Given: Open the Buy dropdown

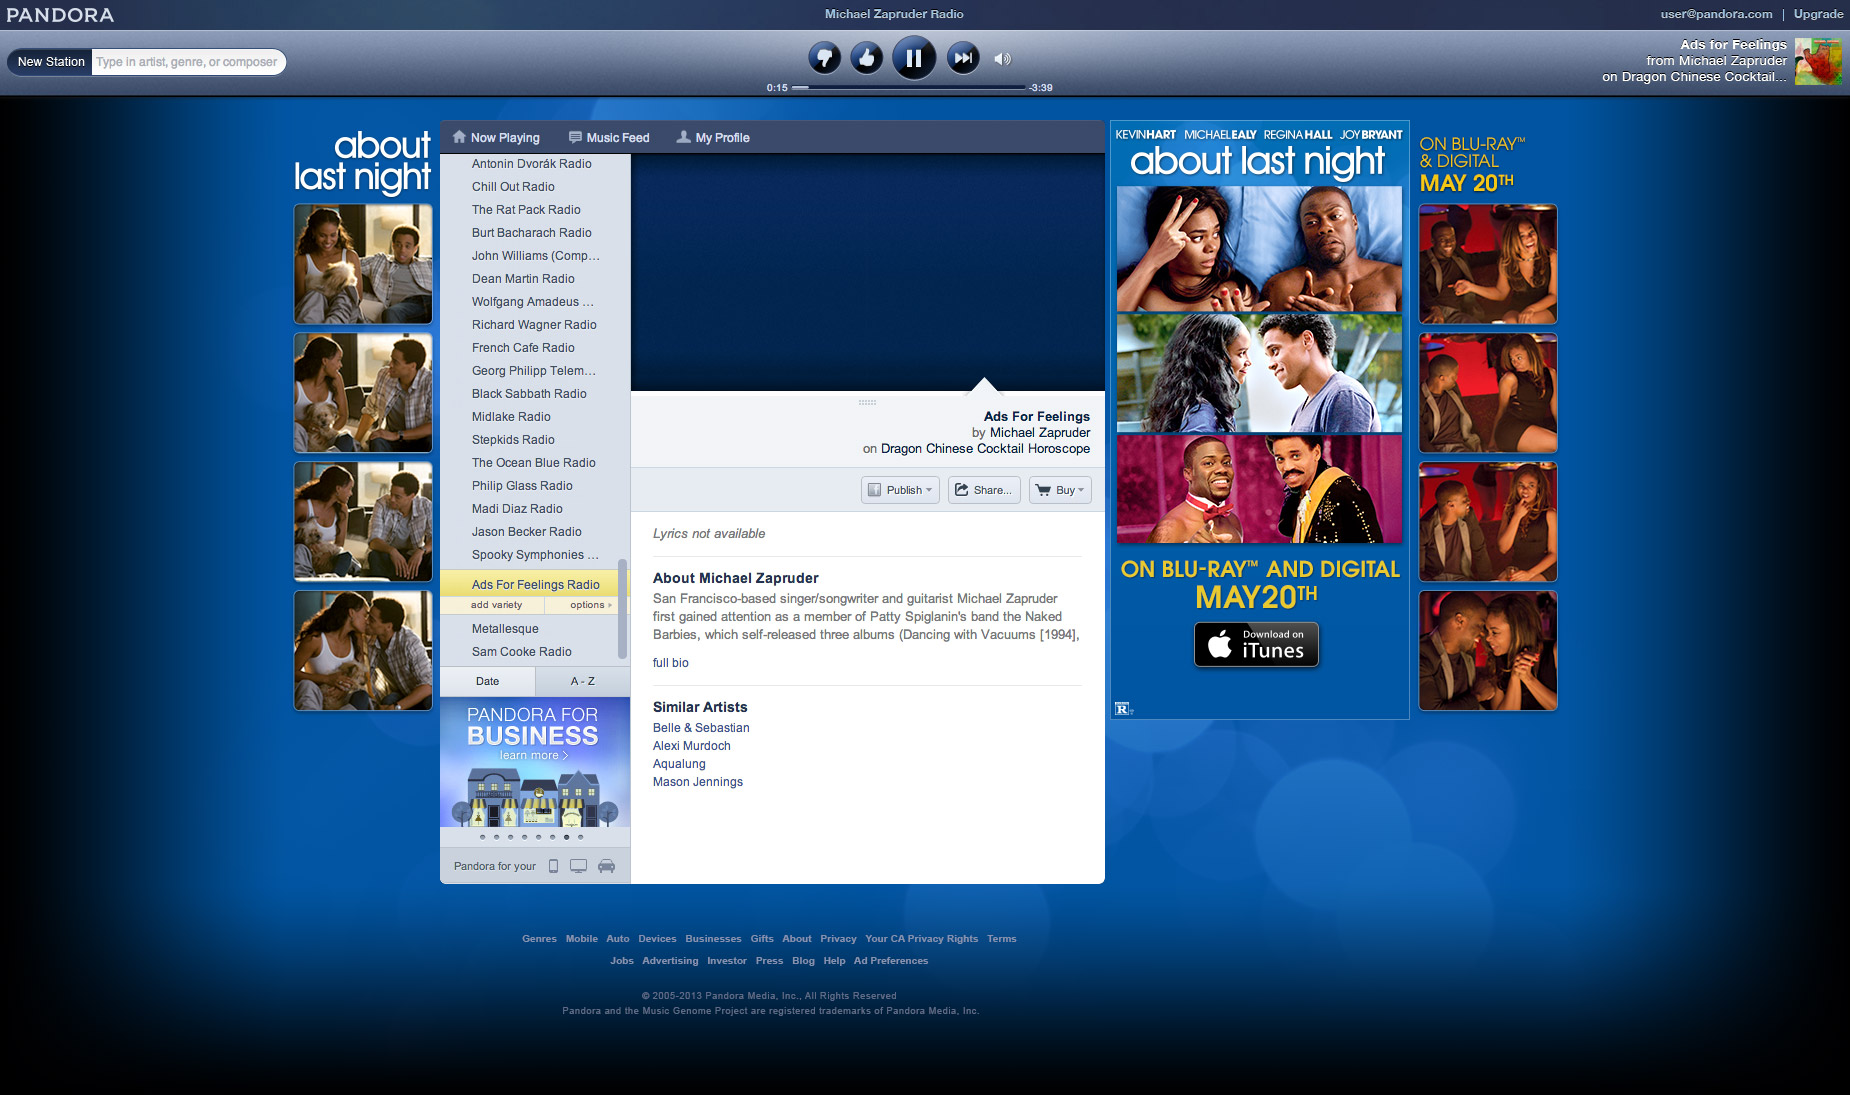Looking at the screenshot, I should click(1059, 490).
